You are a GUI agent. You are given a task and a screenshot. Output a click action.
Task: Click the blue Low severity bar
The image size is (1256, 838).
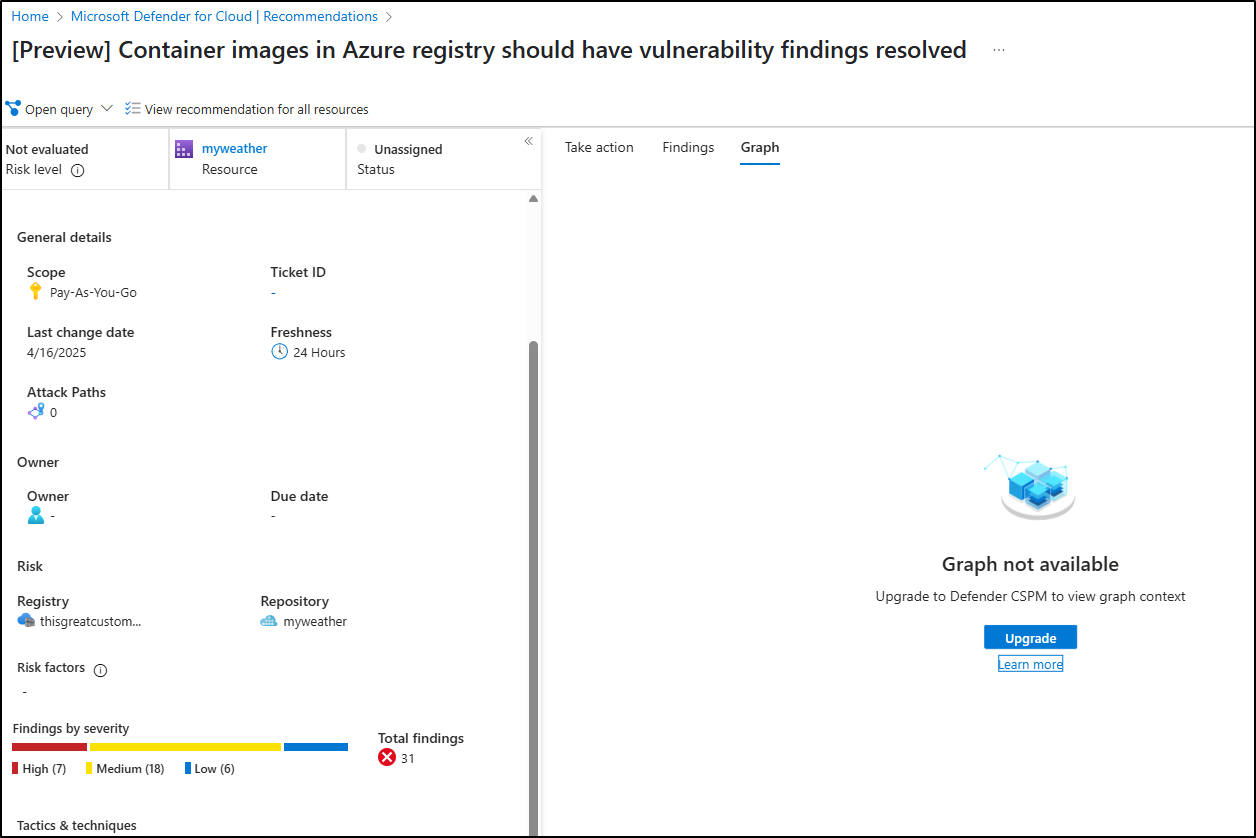click(x=316, y=747)
